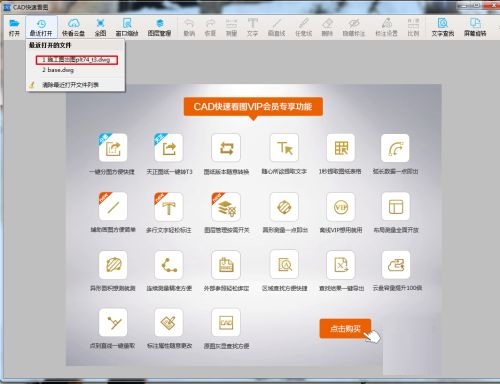Click the orange 点击购买 buy button
Image resolution: width=500 pixels, height=384 pixels.
345,329
